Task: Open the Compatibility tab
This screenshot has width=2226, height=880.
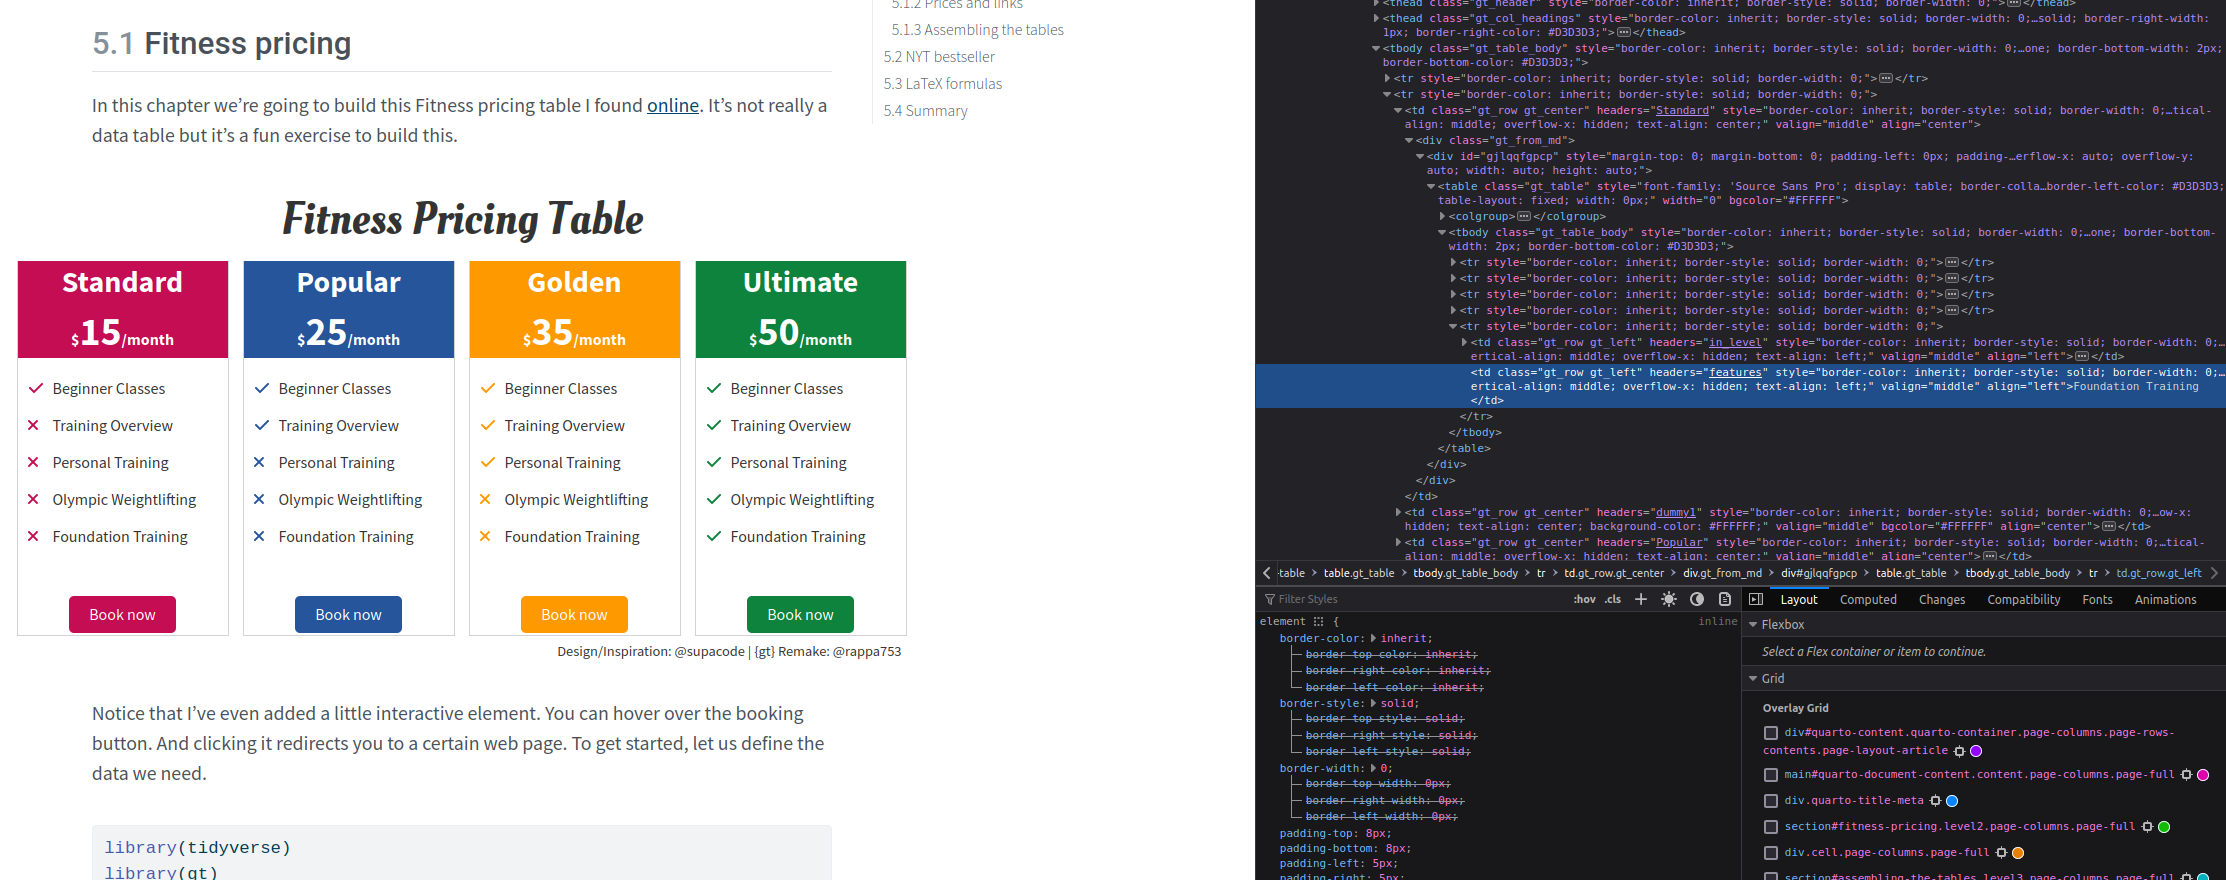Action: coord(2024,600)
